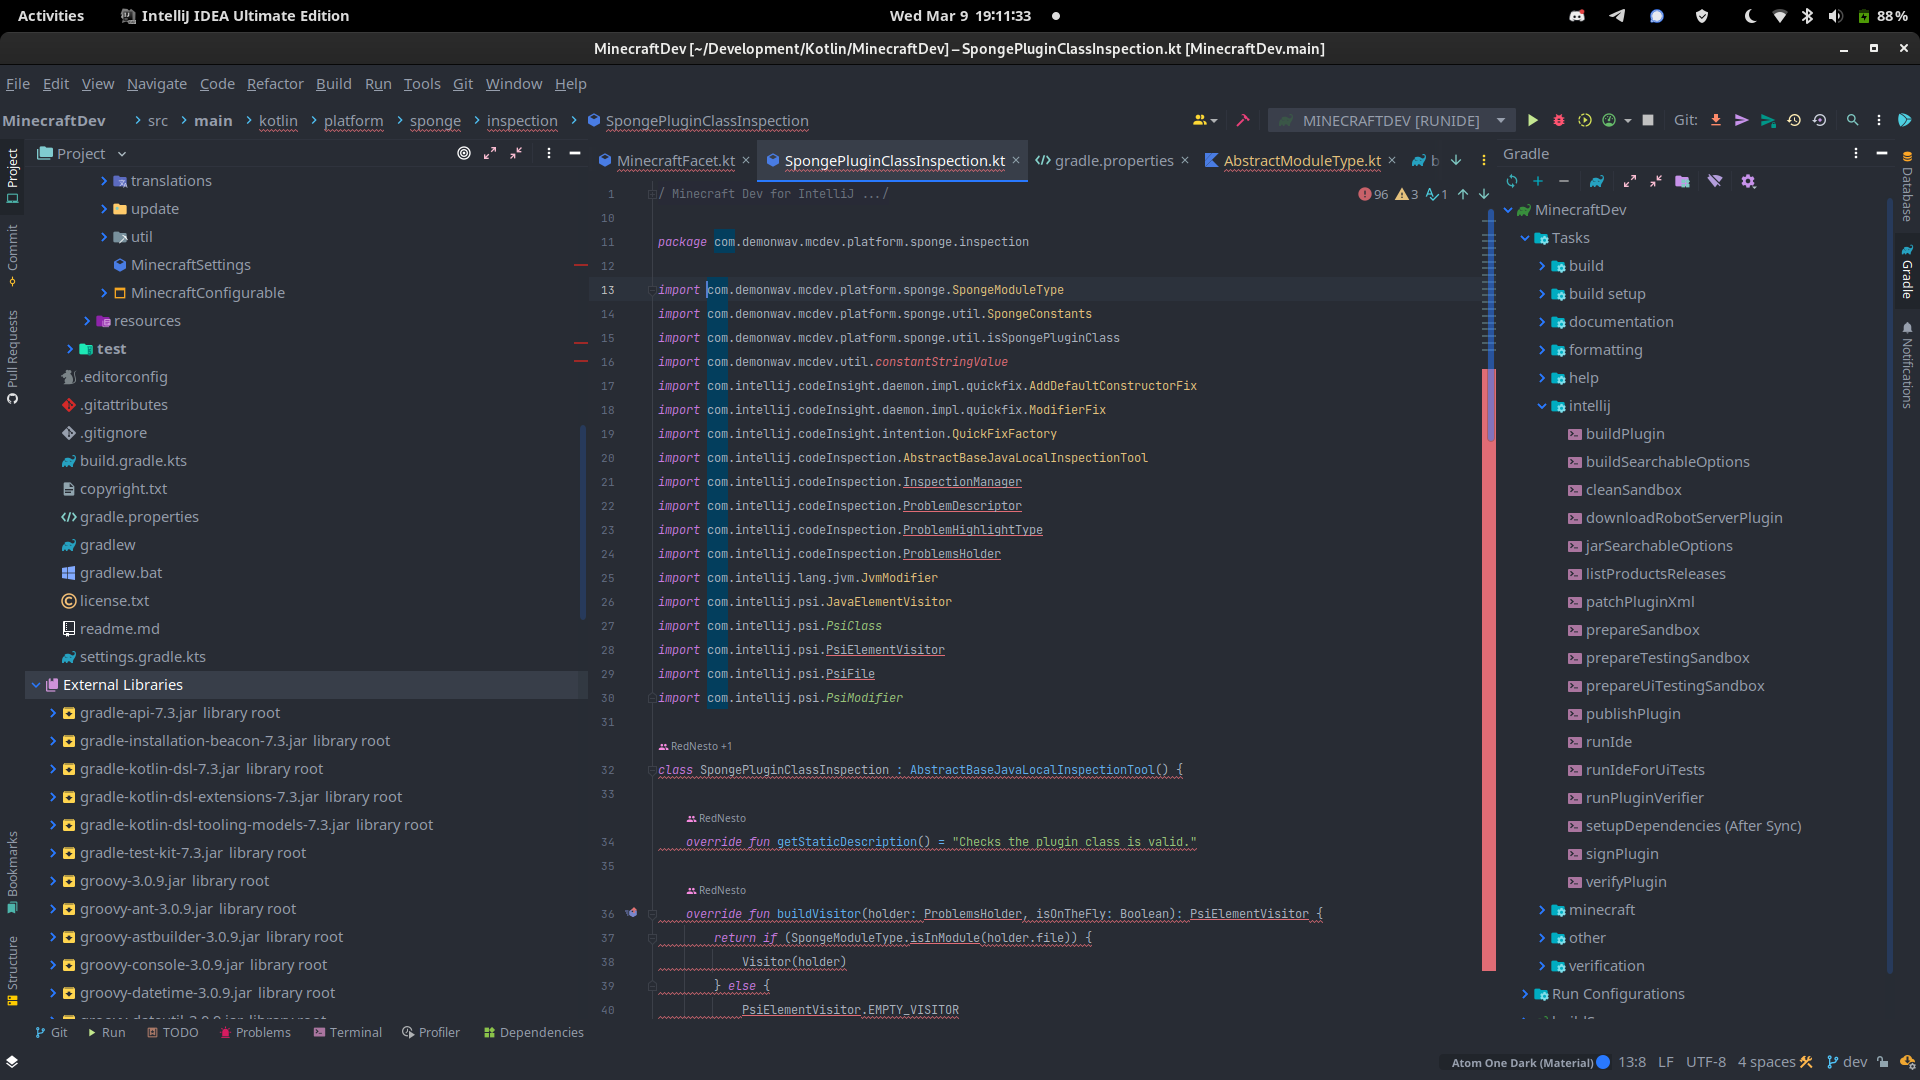This screenshot has width=1920, height=1080.
Task: Open the Refactor menu
Action: [274, 84]
